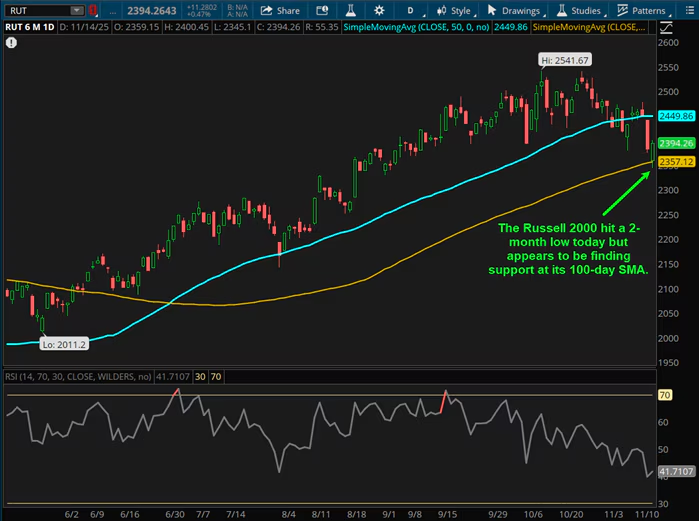Open the alert calendar icon after Share

coord(320,10)
